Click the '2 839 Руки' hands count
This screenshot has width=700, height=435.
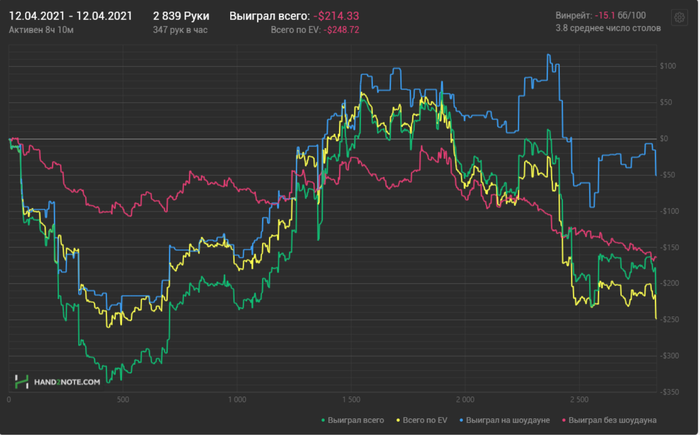181,16
